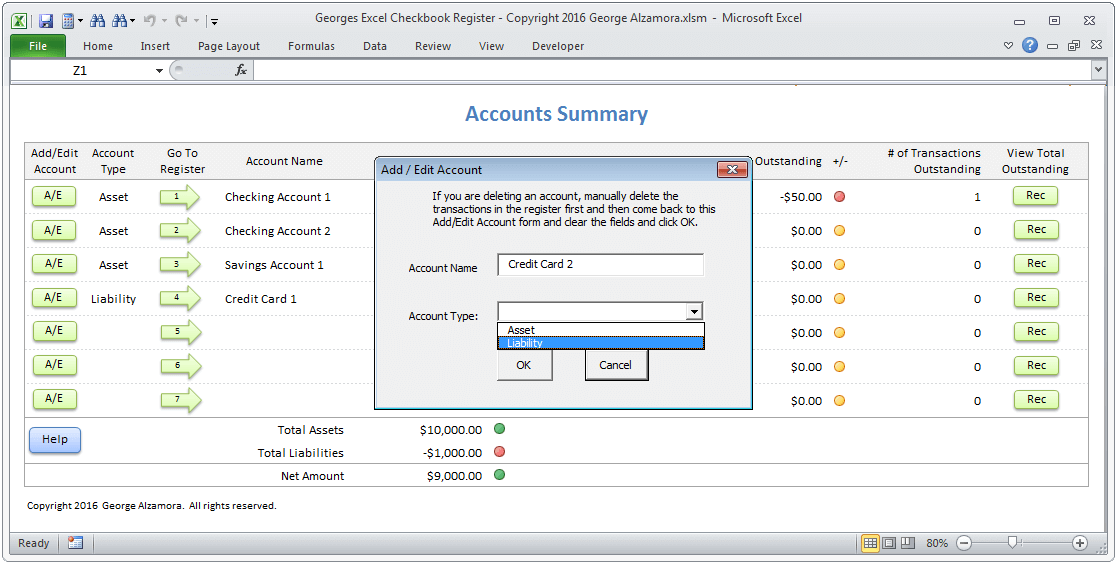The image size is (1117, 564).
Task: Click the Excel application icon in title bar
Action: [20, 21]
